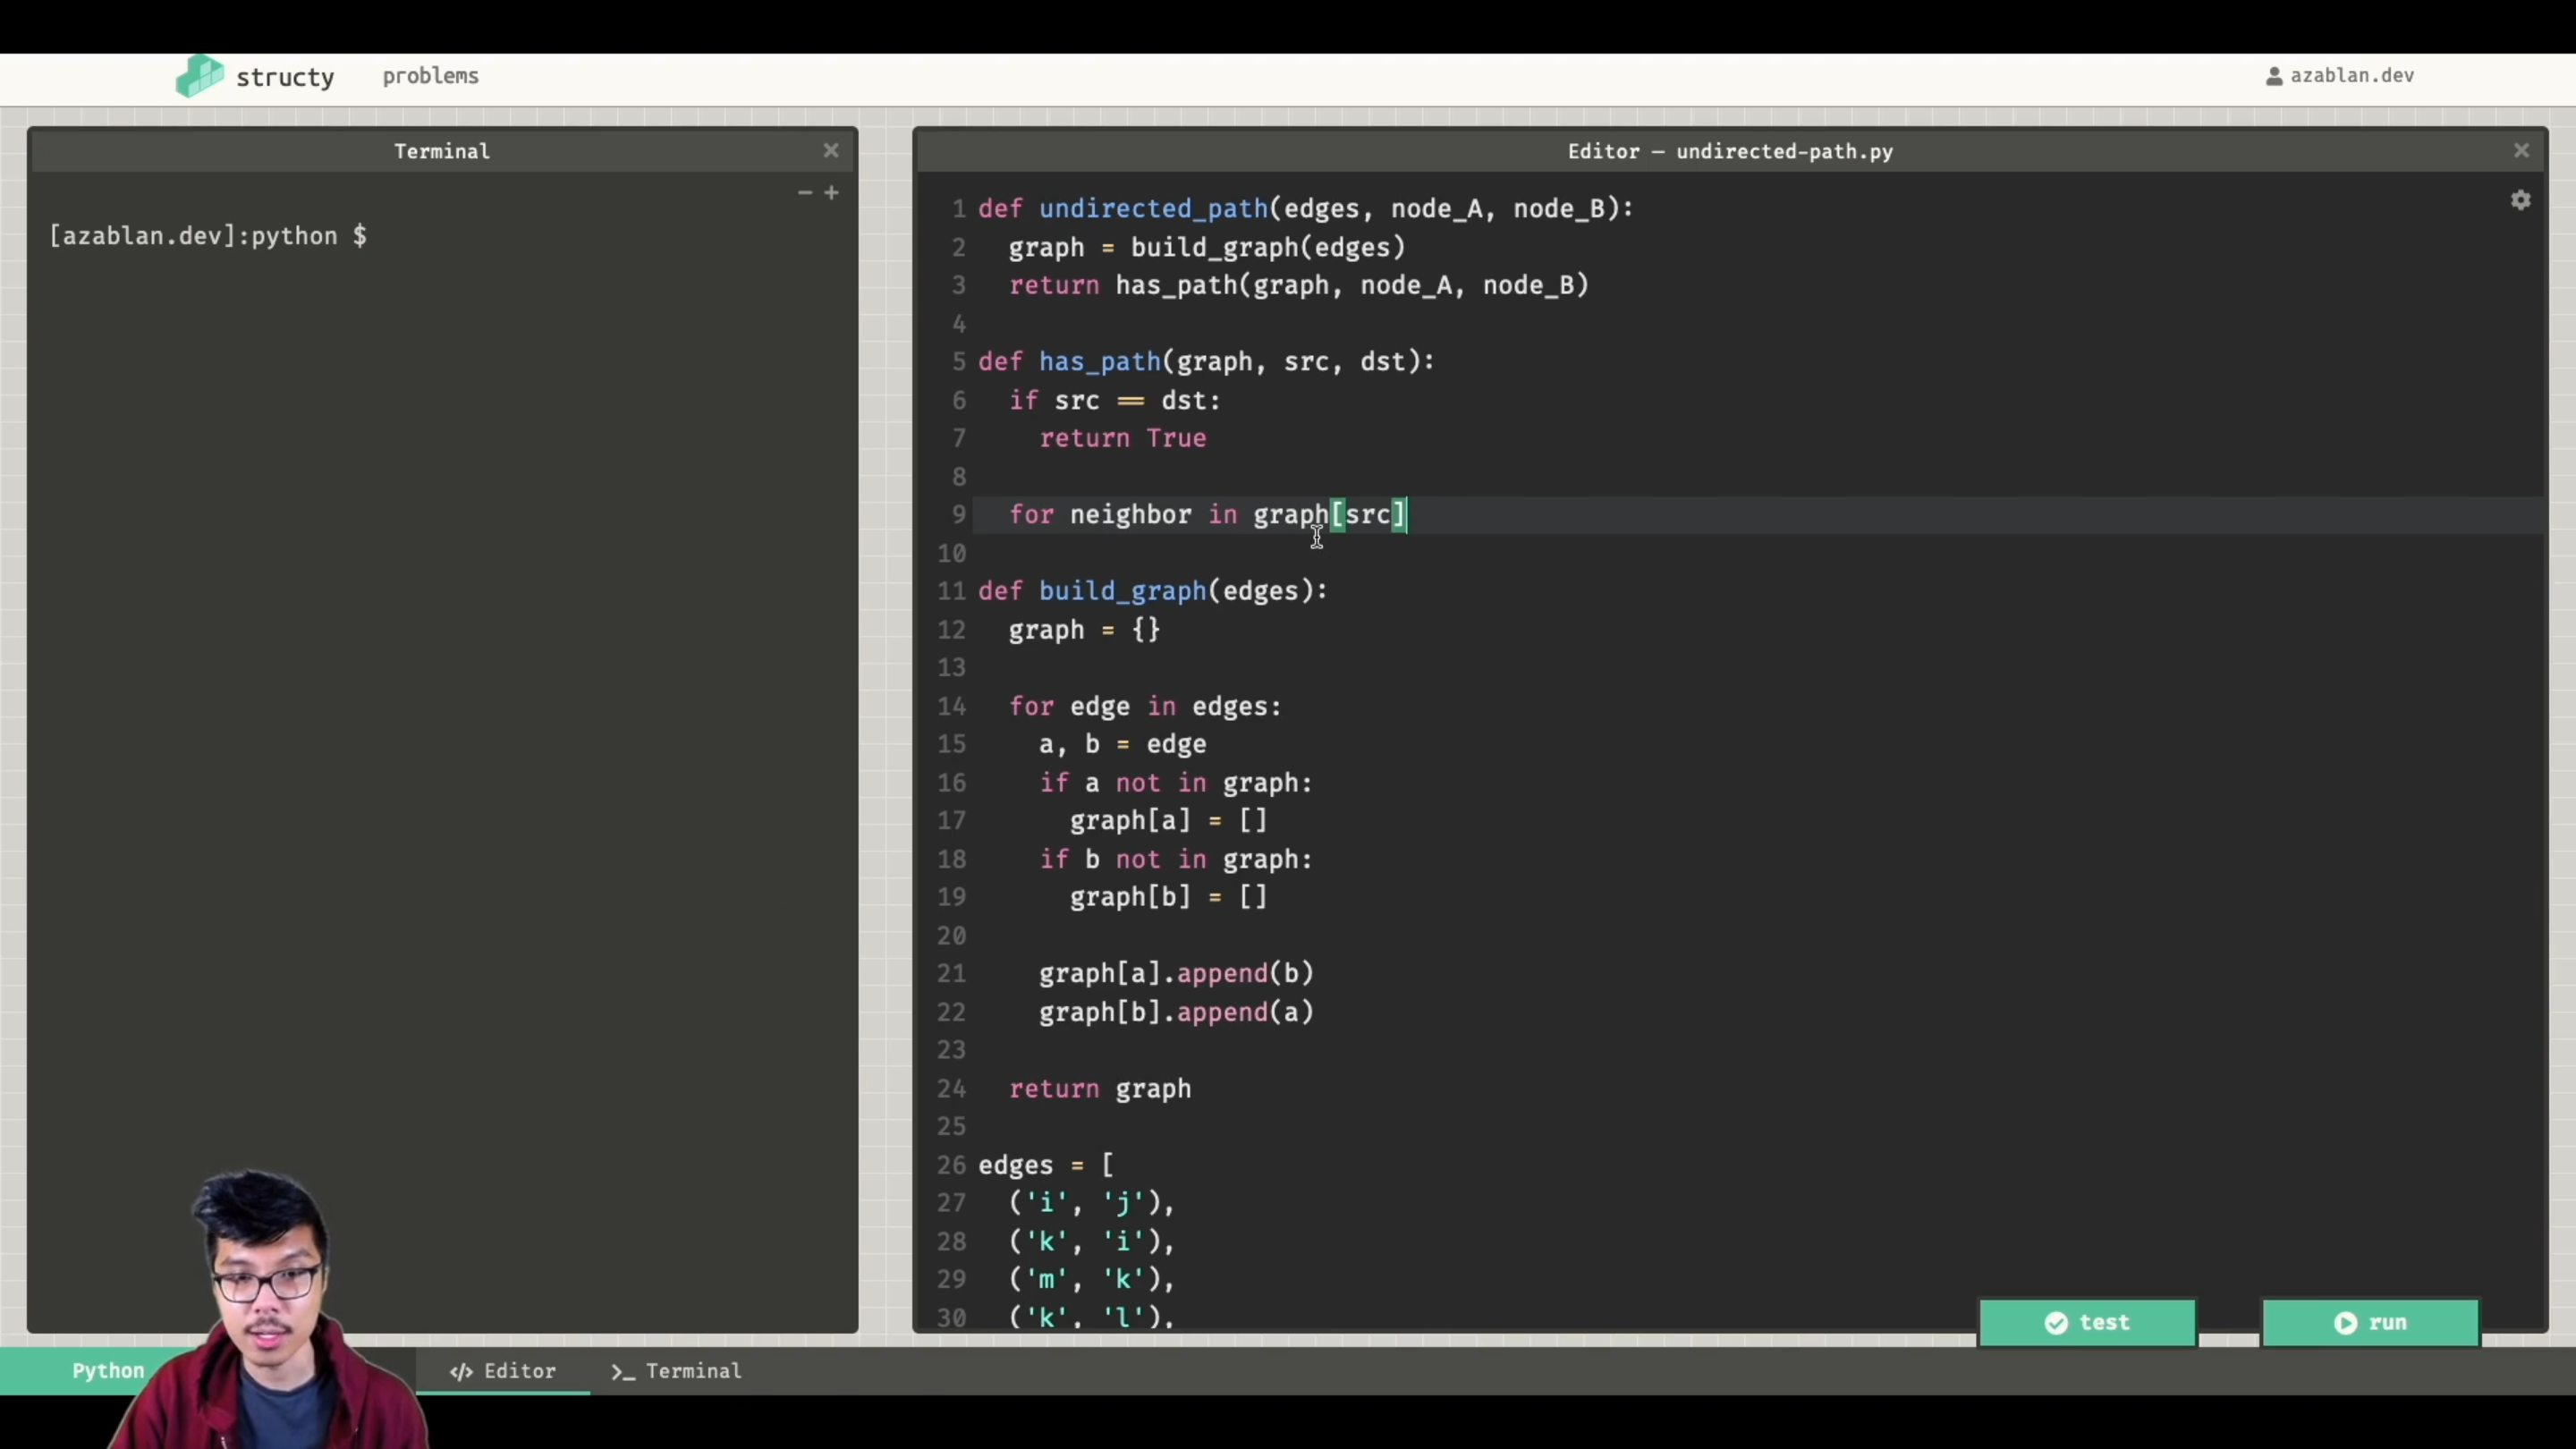Open the azablan.dev user profile
The image size is (2576, 1449).
[2340, 76]
